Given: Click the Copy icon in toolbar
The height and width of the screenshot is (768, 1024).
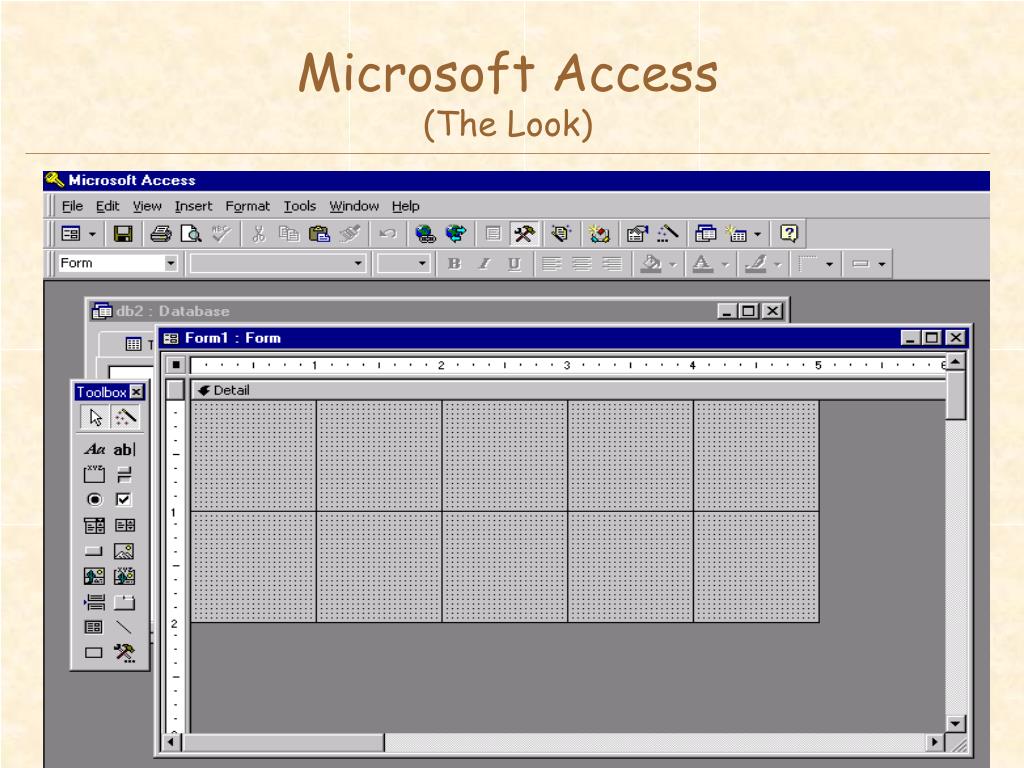Looking at the screenshot, I should tap(289, 234).
